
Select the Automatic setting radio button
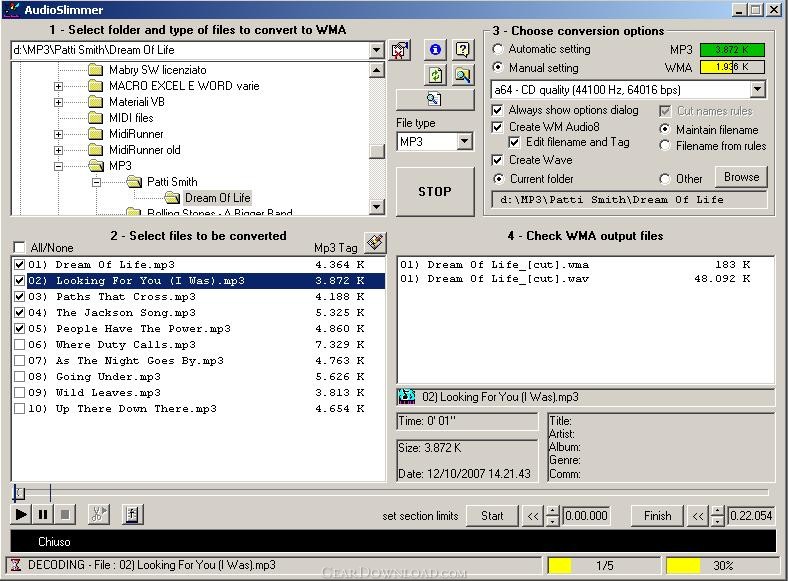pos(498,49)
